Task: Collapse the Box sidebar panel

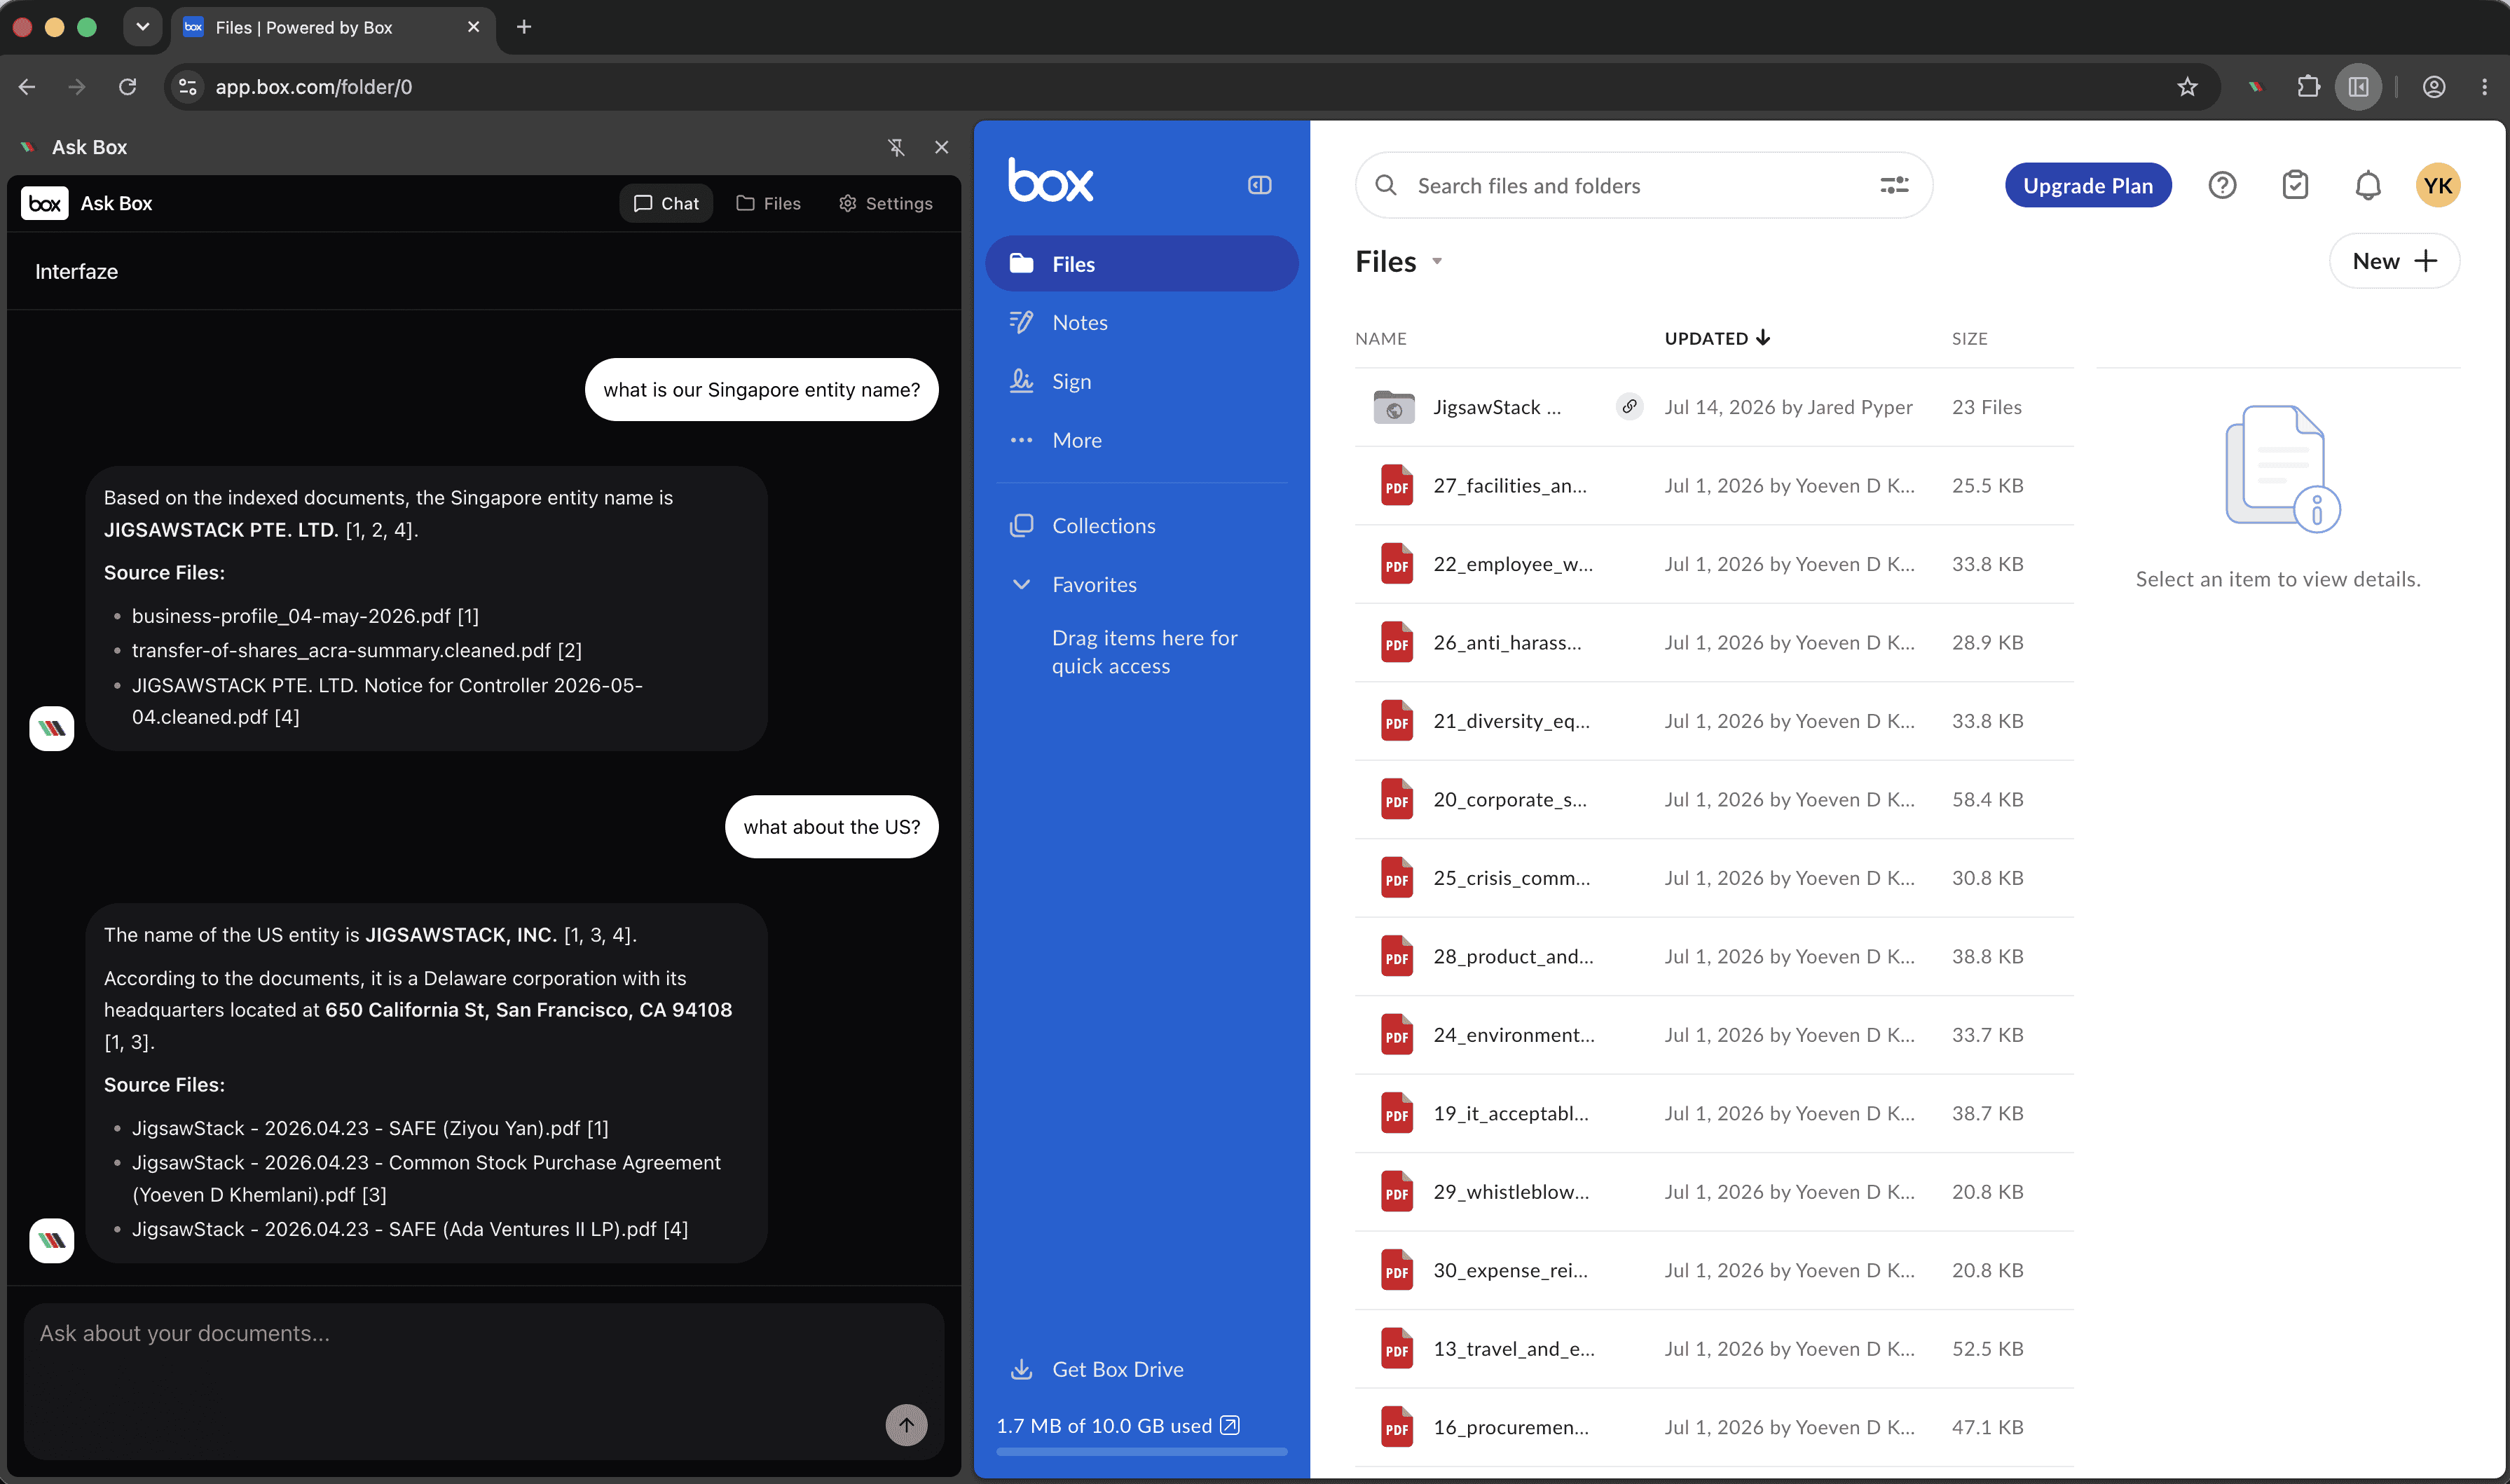Action: (1259, 185)
